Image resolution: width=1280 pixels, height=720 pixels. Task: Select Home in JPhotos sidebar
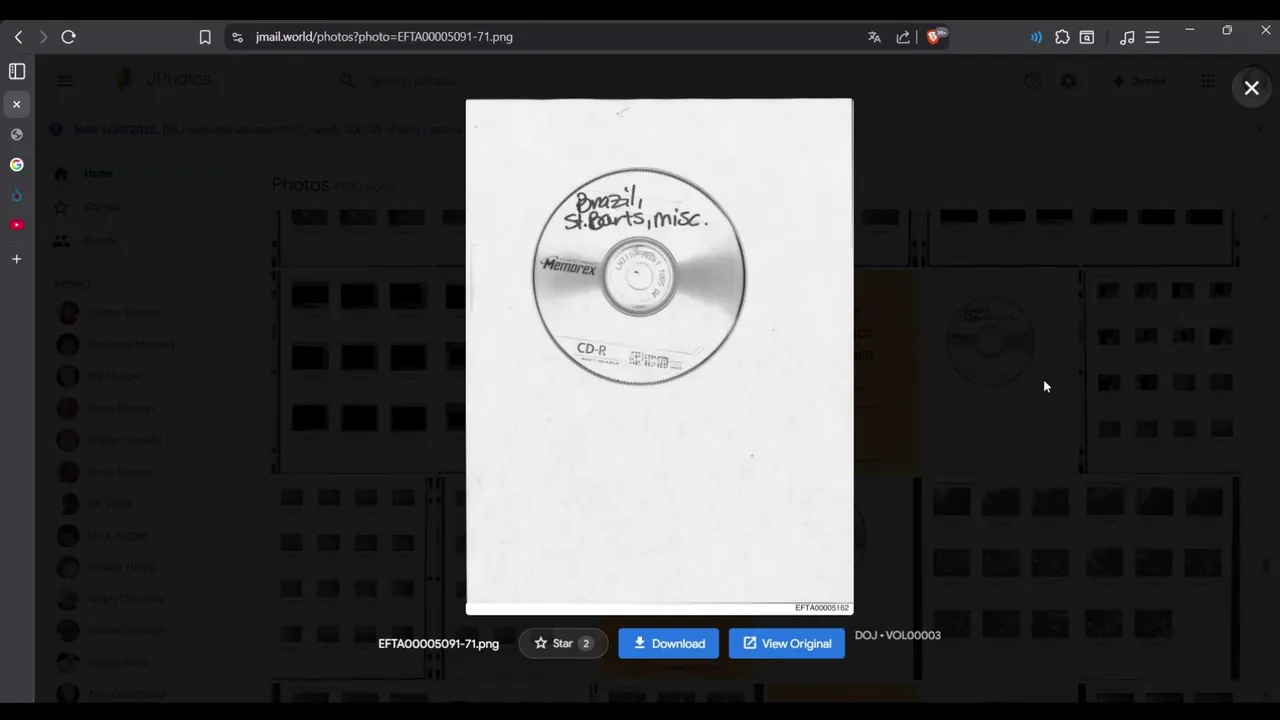pos(140,174)
